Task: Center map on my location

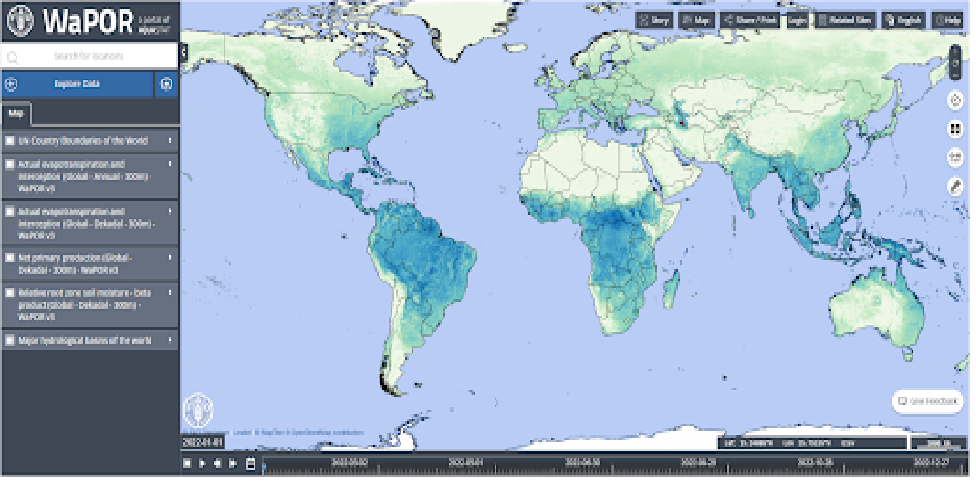Action: click(955, 100)
